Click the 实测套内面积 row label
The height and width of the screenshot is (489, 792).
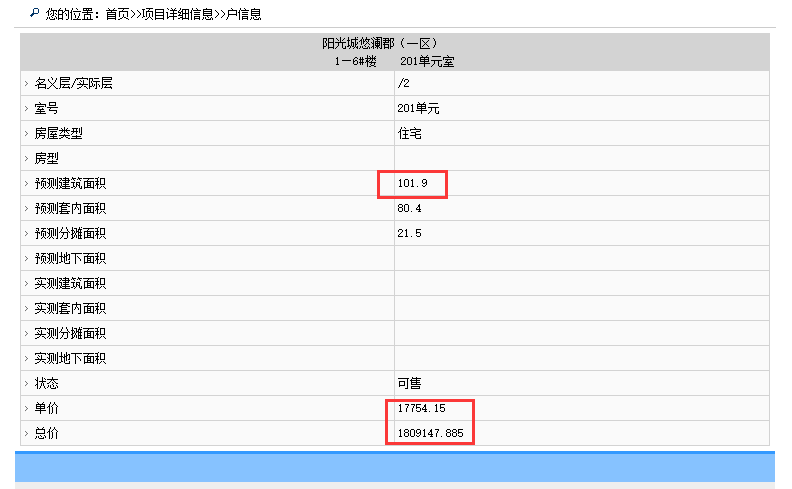point(70,308)
